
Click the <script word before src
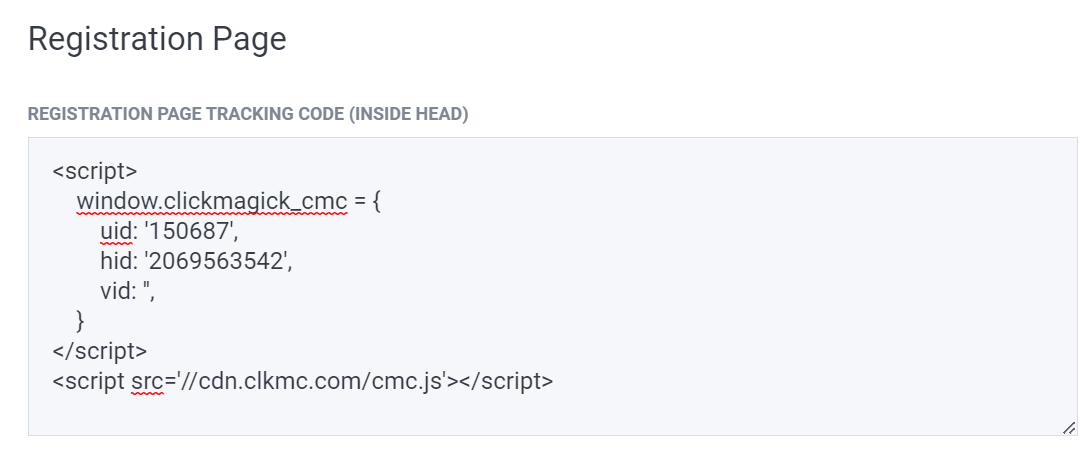point(89,381)
